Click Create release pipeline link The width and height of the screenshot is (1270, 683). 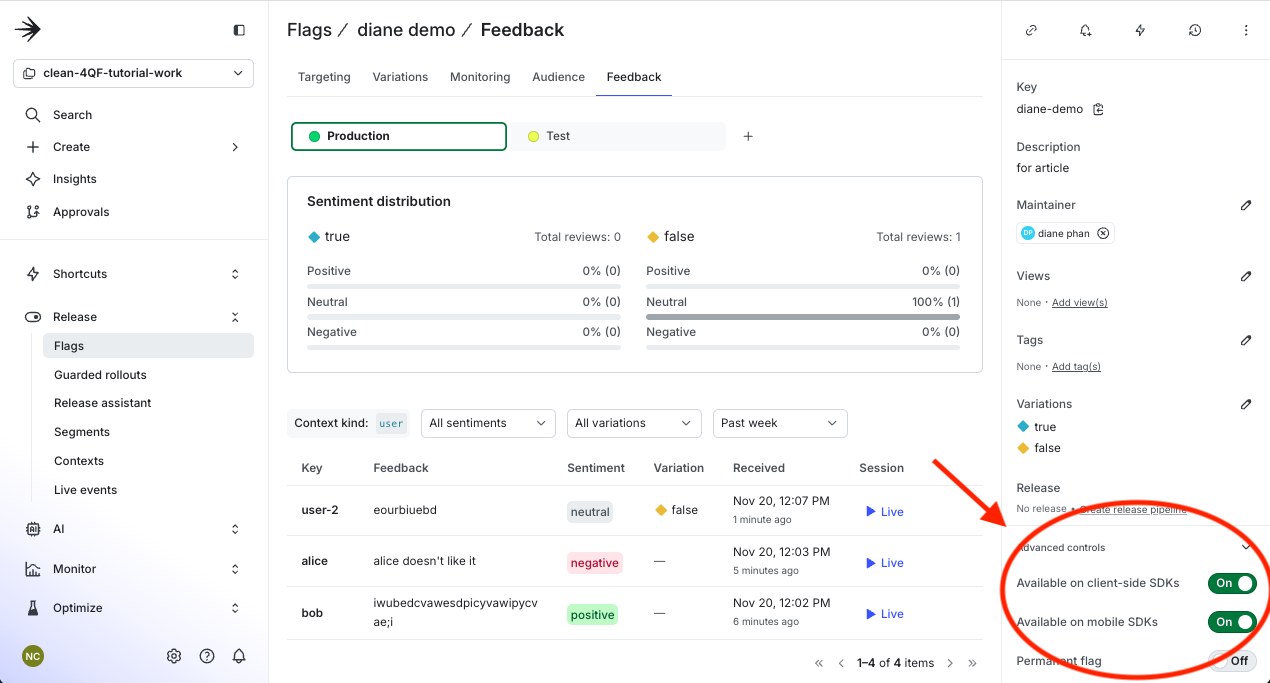click(1133, 509)
